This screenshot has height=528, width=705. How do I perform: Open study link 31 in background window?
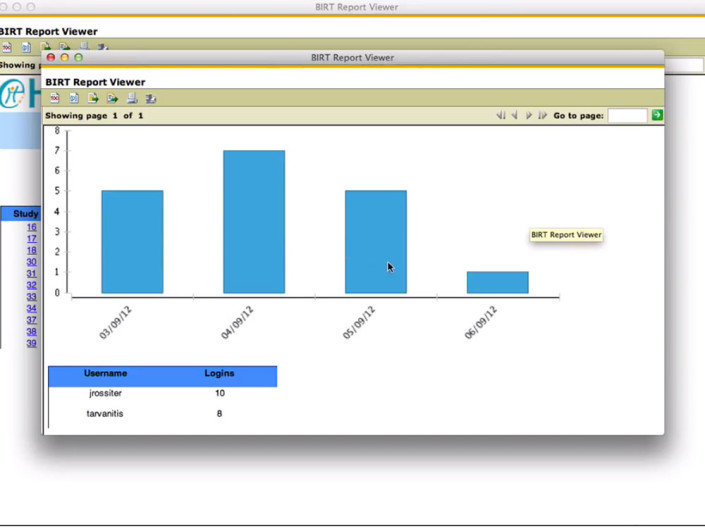coord(31,273)
